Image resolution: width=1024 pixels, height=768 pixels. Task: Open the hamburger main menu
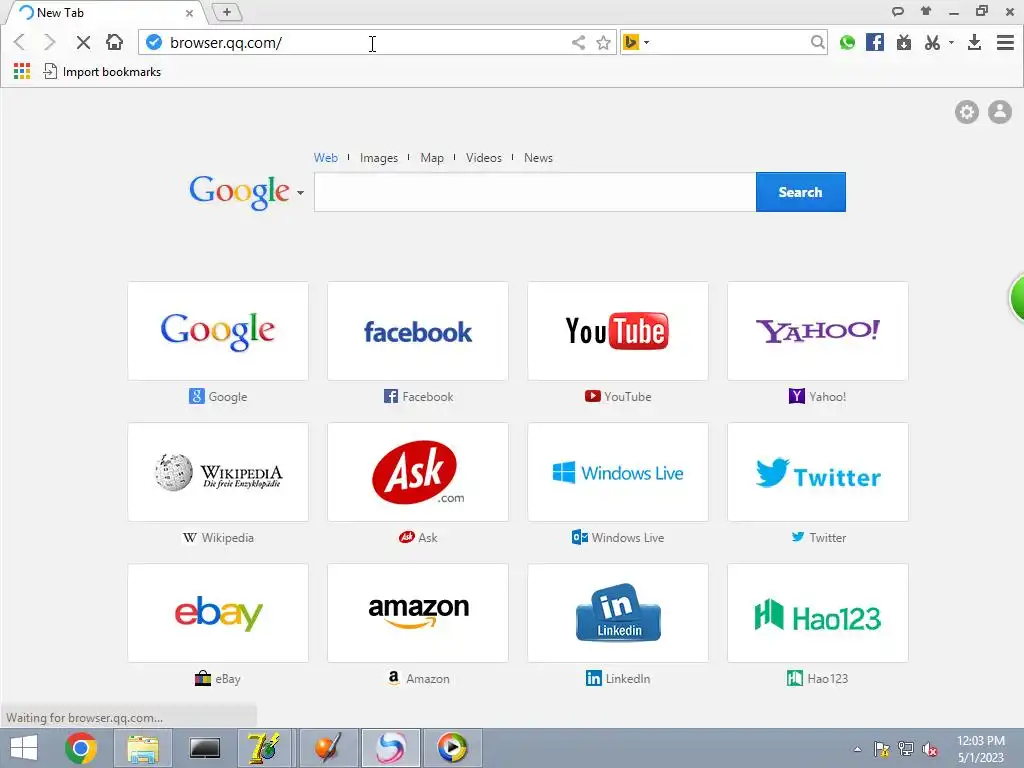click(1006, 42)
